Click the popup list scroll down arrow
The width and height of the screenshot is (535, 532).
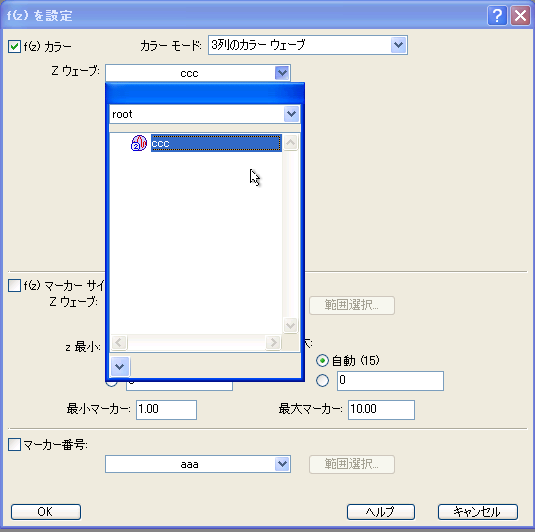[290, 325]
